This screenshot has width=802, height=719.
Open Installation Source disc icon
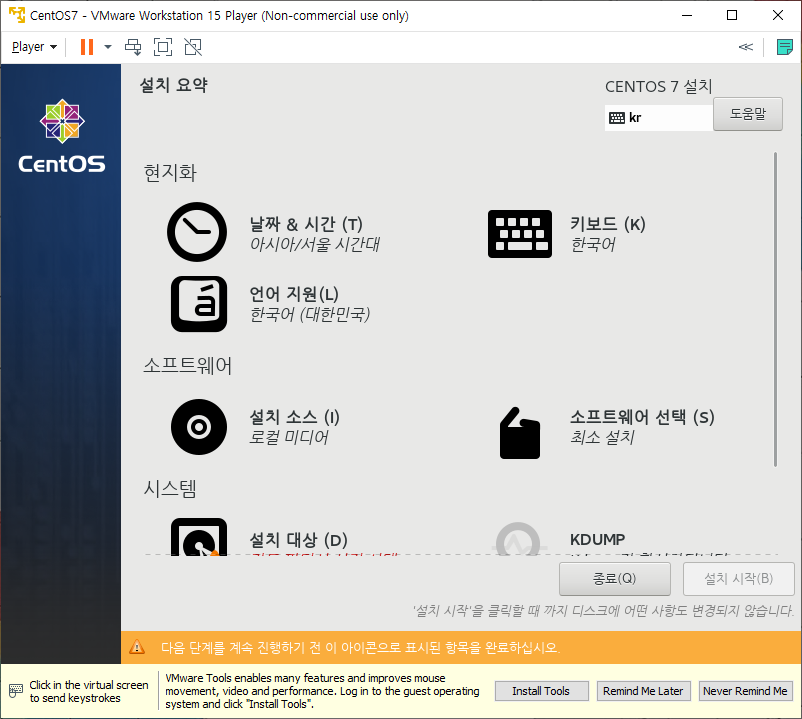[199, 427]
